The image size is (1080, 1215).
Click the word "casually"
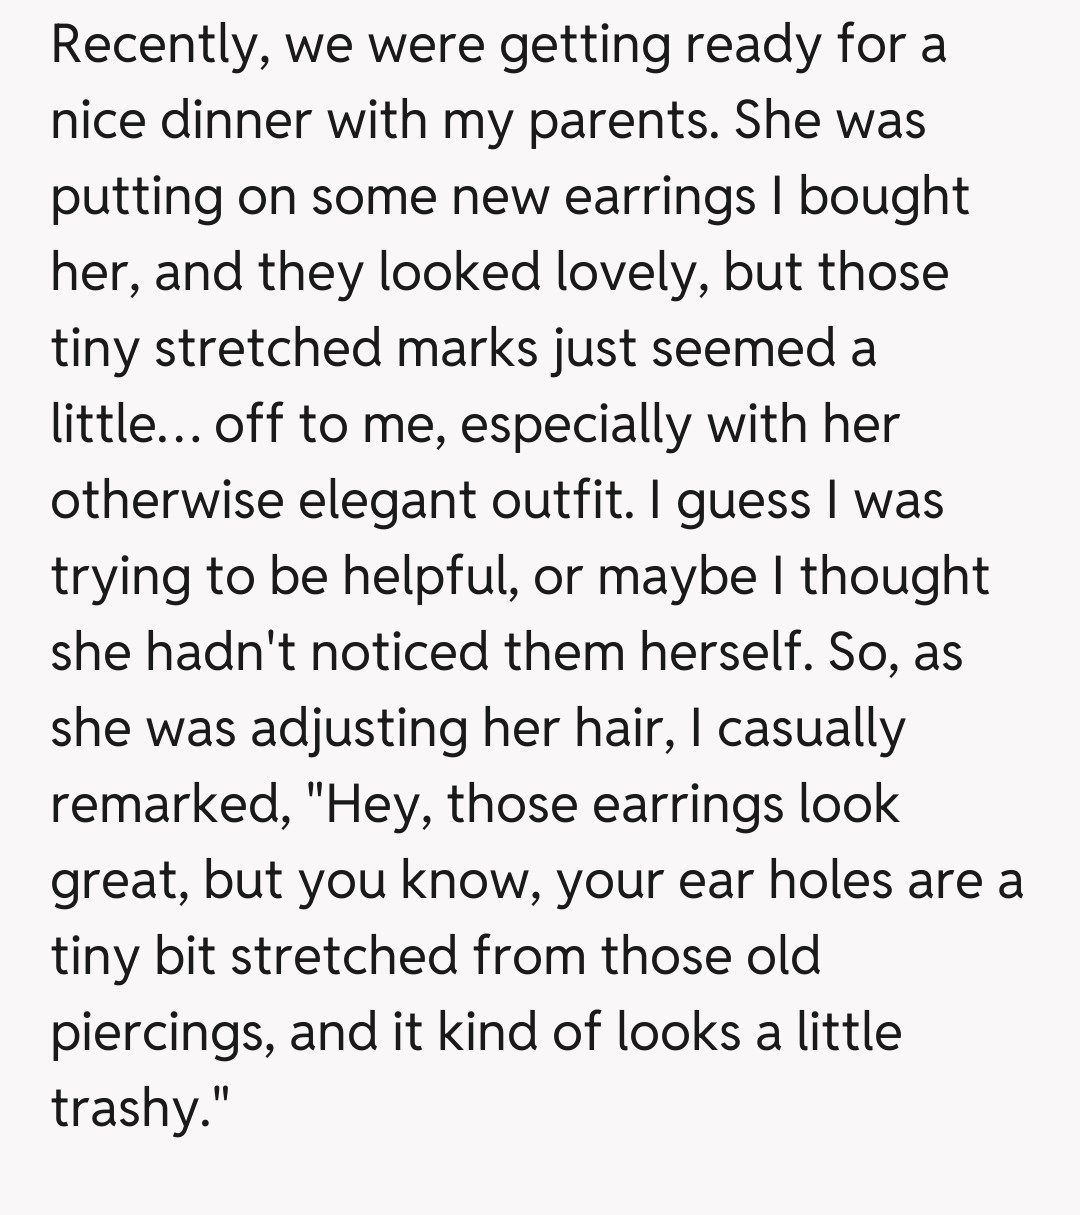810,729
